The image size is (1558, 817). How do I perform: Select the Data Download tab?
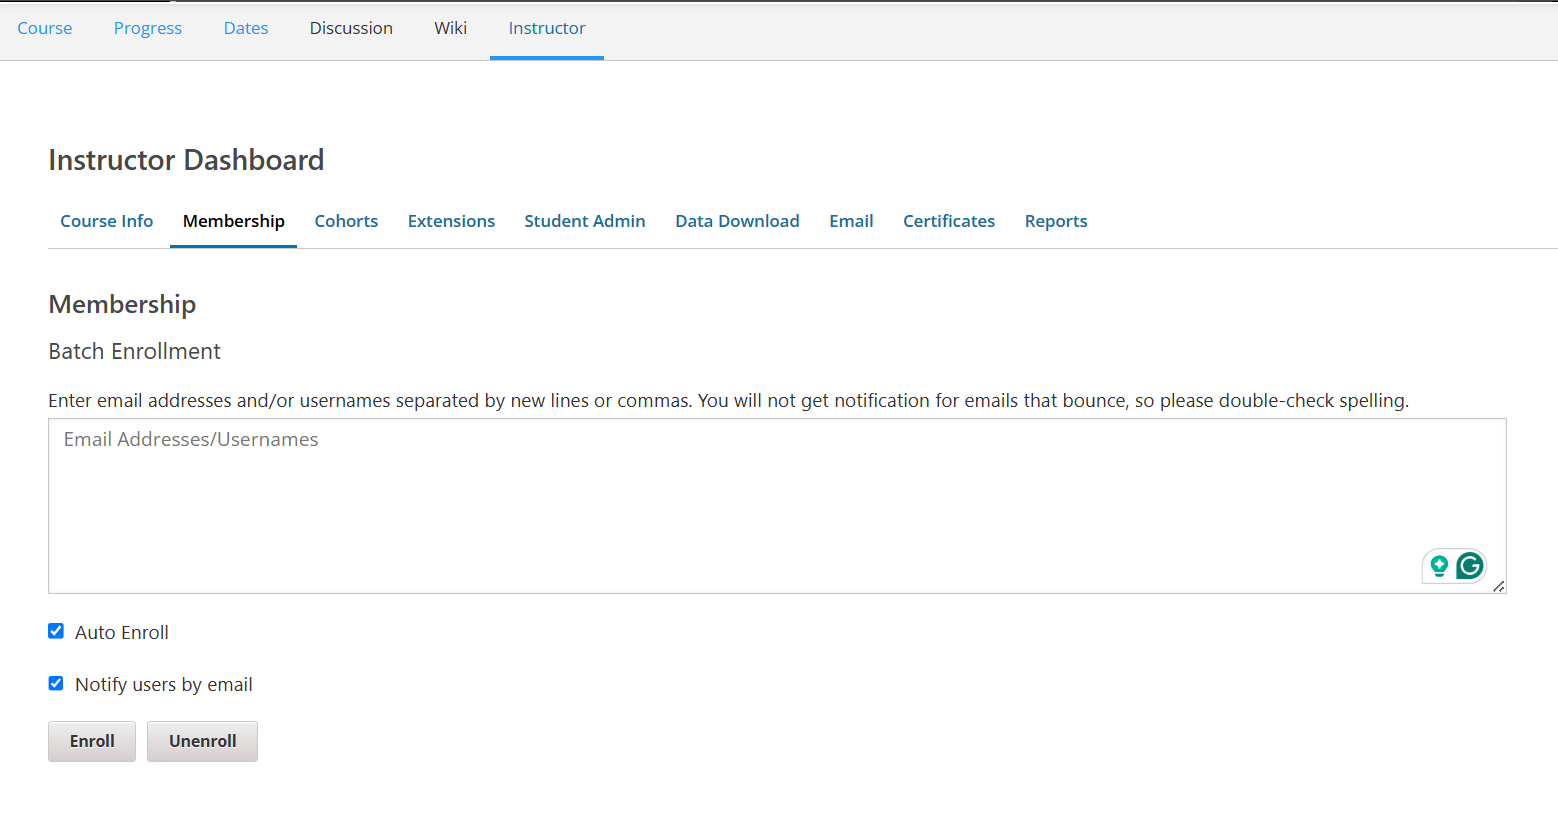point(737,221)
